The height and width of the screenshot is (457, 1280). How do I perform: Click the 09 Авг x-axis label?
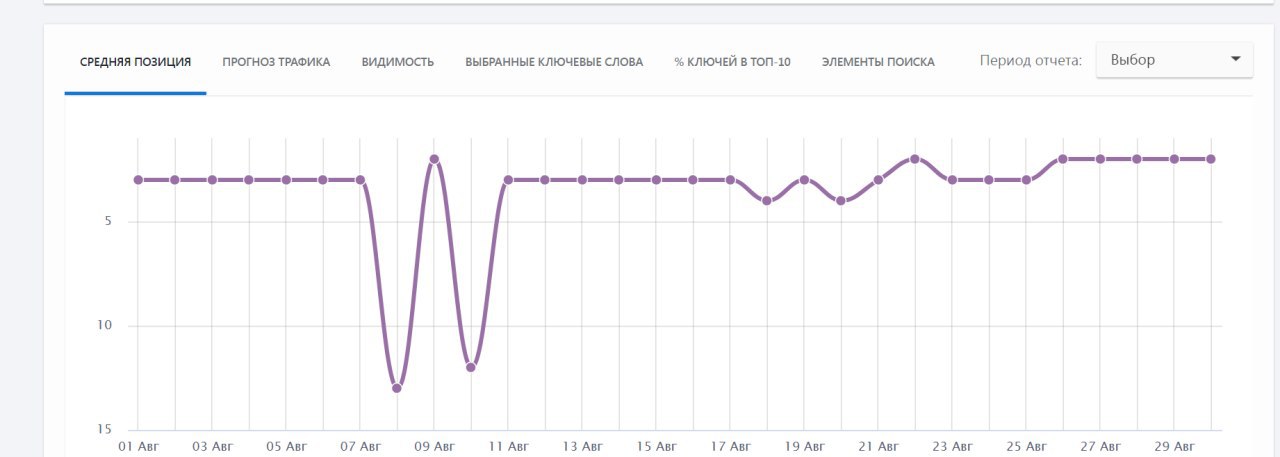click(x=434, y=446)
